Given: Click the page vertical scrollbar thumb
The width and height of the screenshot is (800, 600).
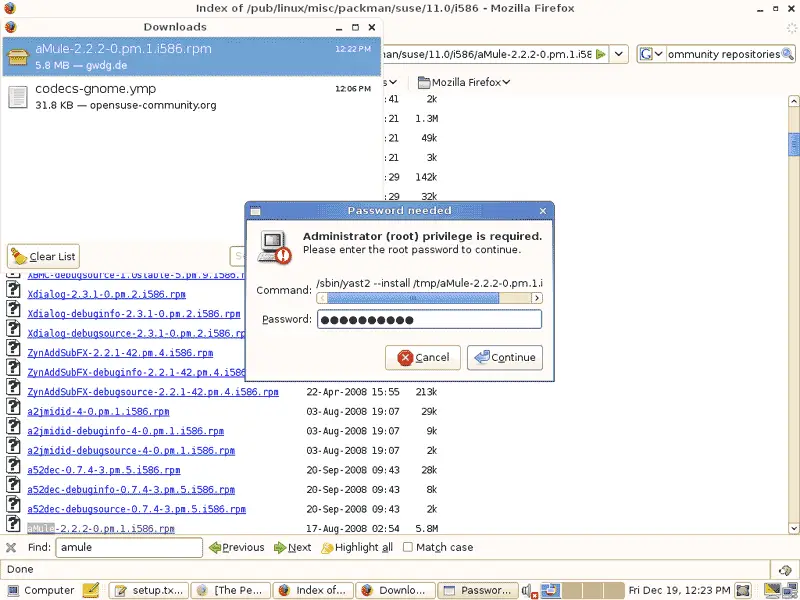Looking at the screenshot, I should (x=793, y=143).
